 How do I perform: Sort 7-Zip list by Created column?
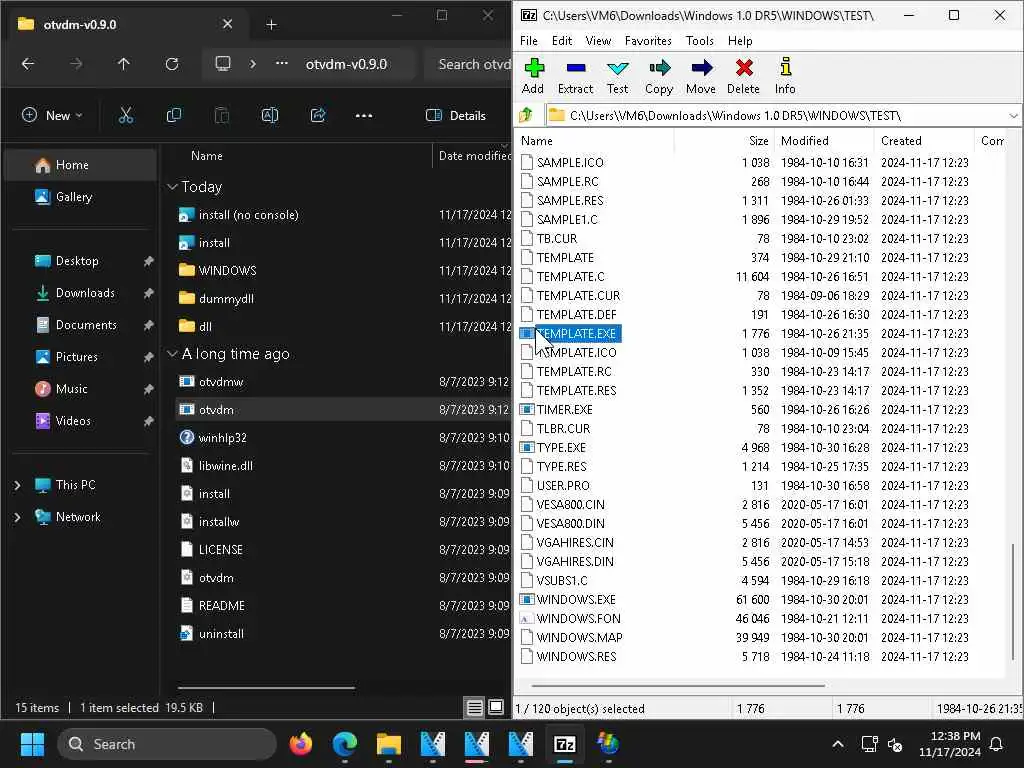pos(901,141)
